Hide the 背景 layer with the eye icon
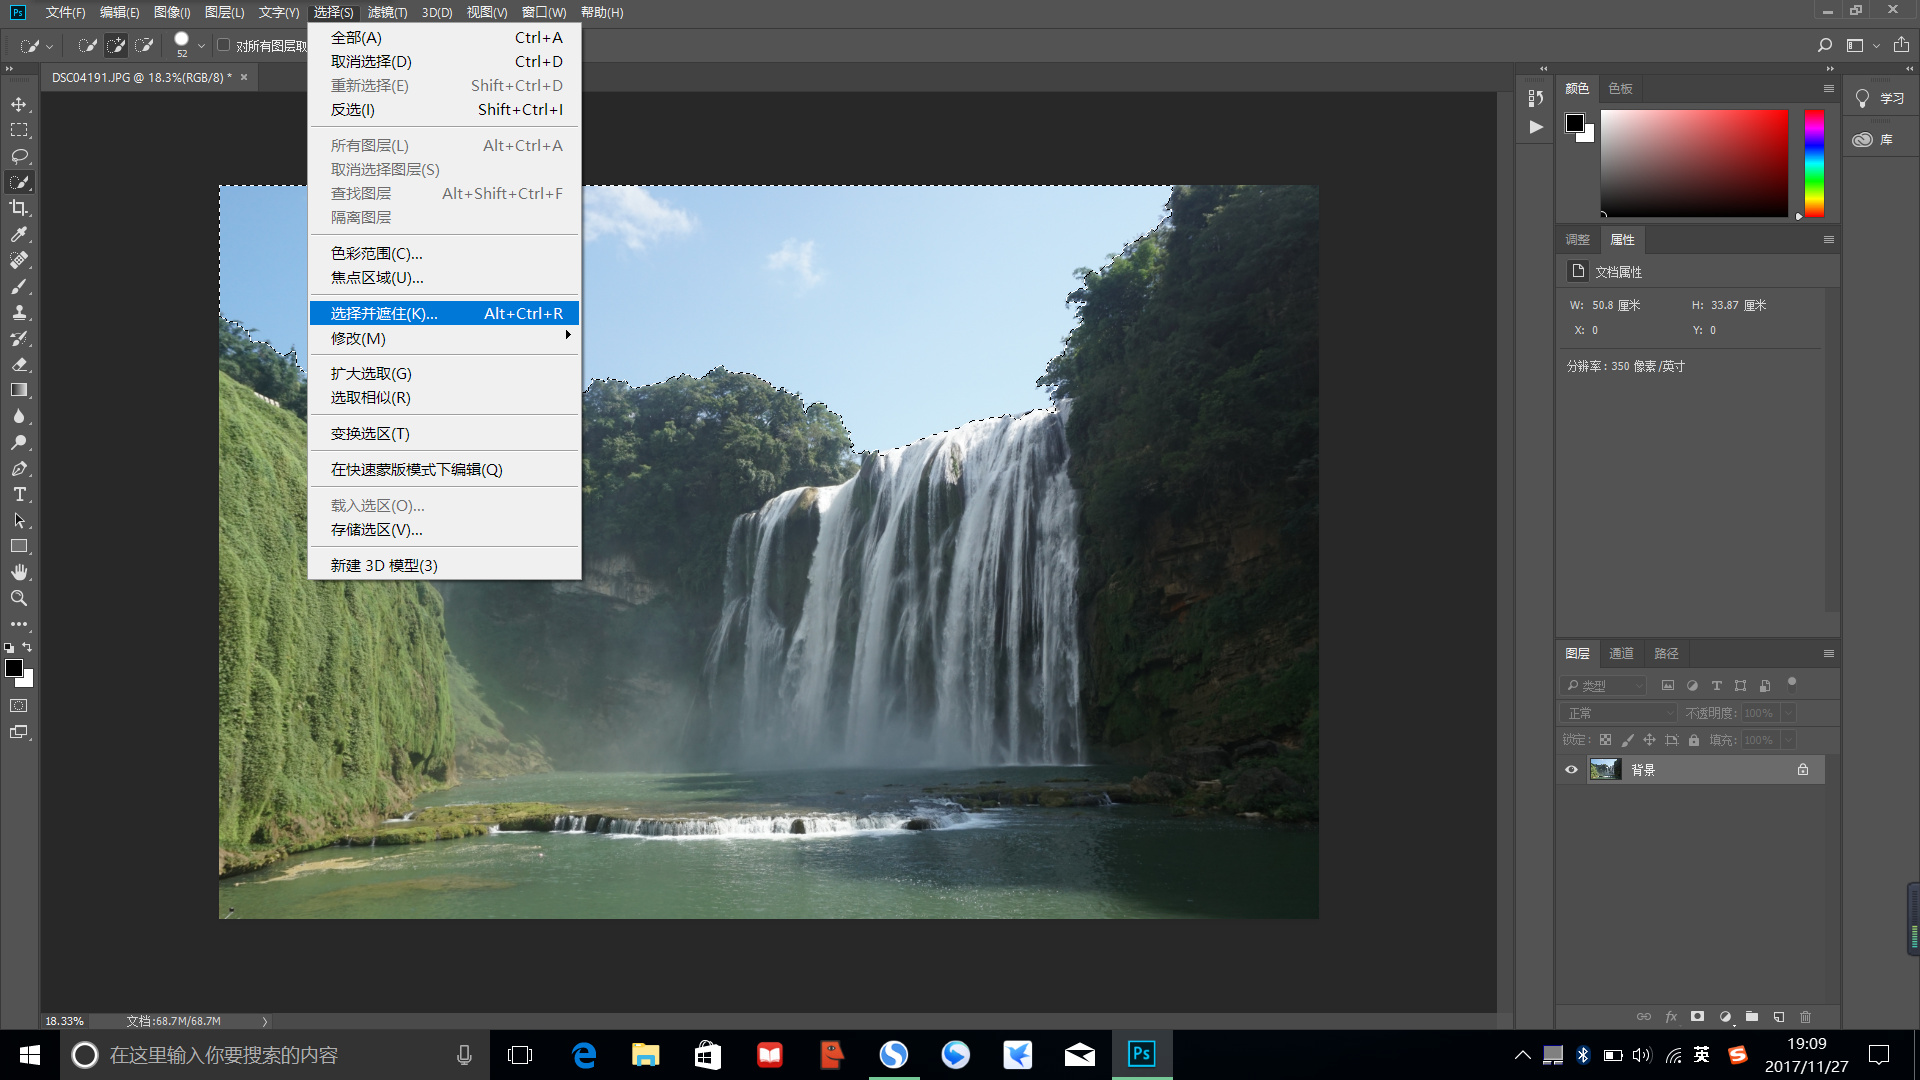1920x1080 pixels. pos(1571,770)
